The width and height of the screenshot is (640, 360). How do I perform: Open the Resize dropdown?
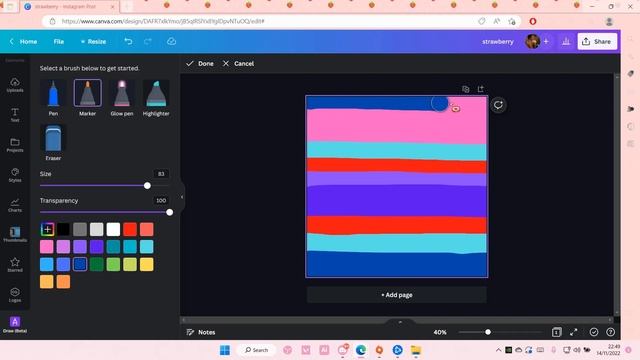(93, 41)
